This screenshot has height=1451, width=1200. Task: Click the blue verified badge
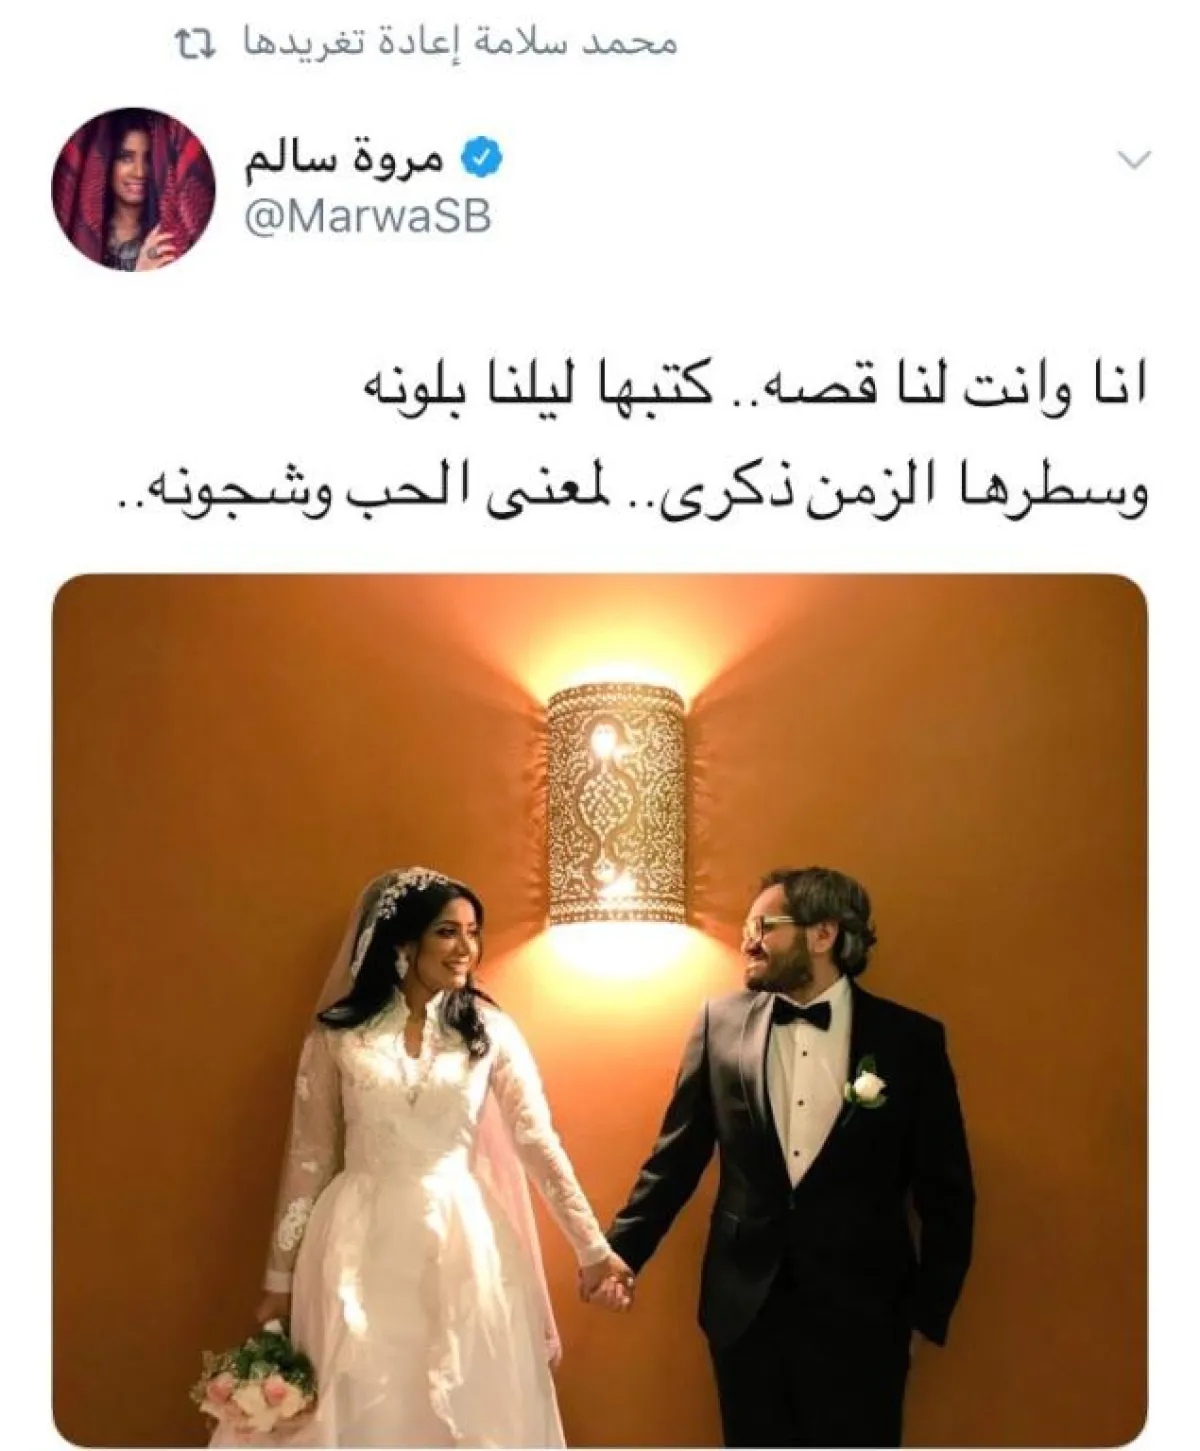(x=478, y=160)
